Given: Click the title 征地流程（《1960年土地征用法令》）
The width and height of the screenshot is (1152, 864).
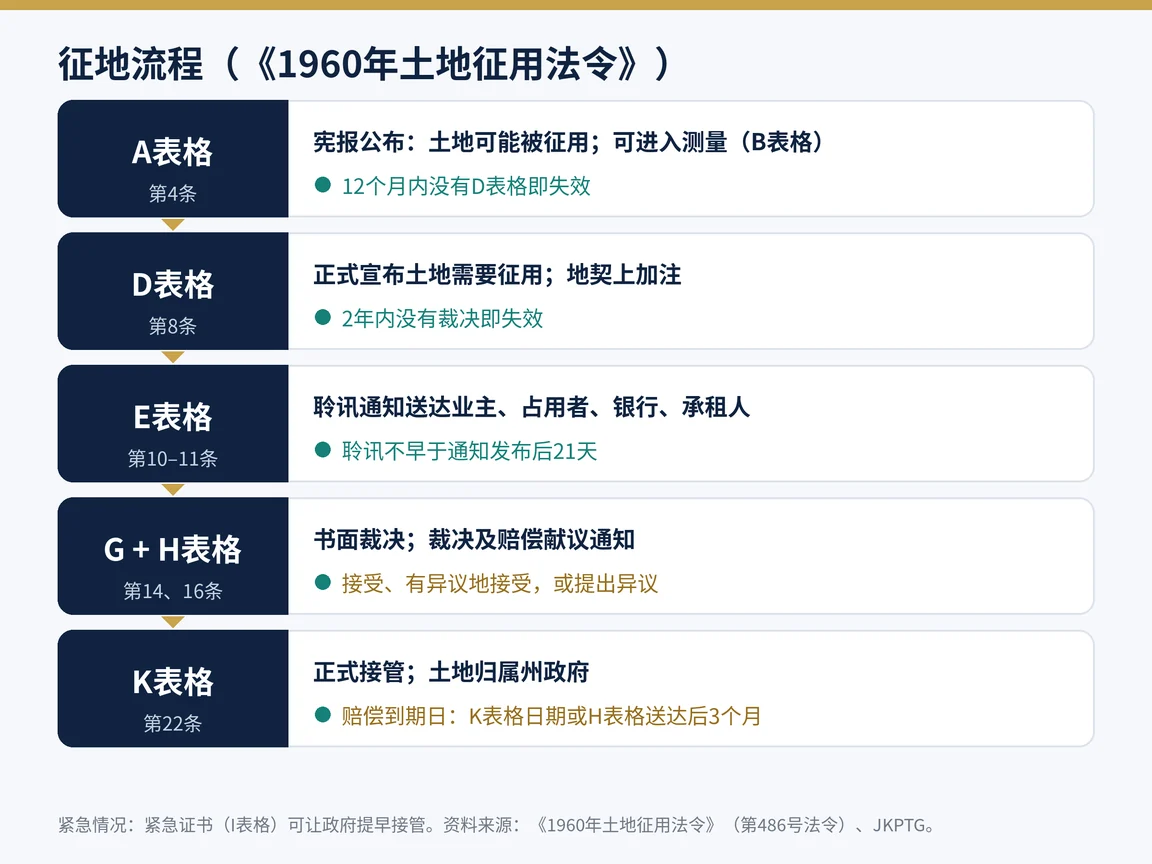Looking at the screenshot, I should (364, 64).
